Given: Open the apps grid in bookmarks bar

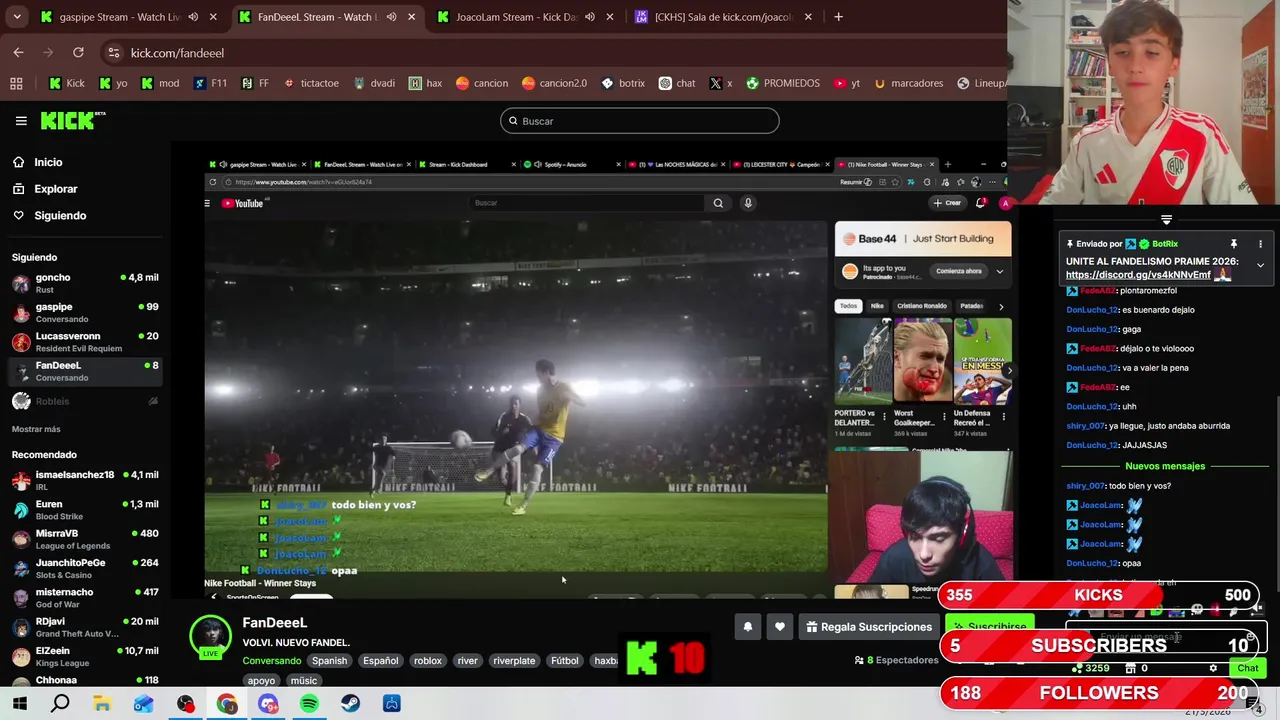Looking at the screenshot, I should 16,83.
